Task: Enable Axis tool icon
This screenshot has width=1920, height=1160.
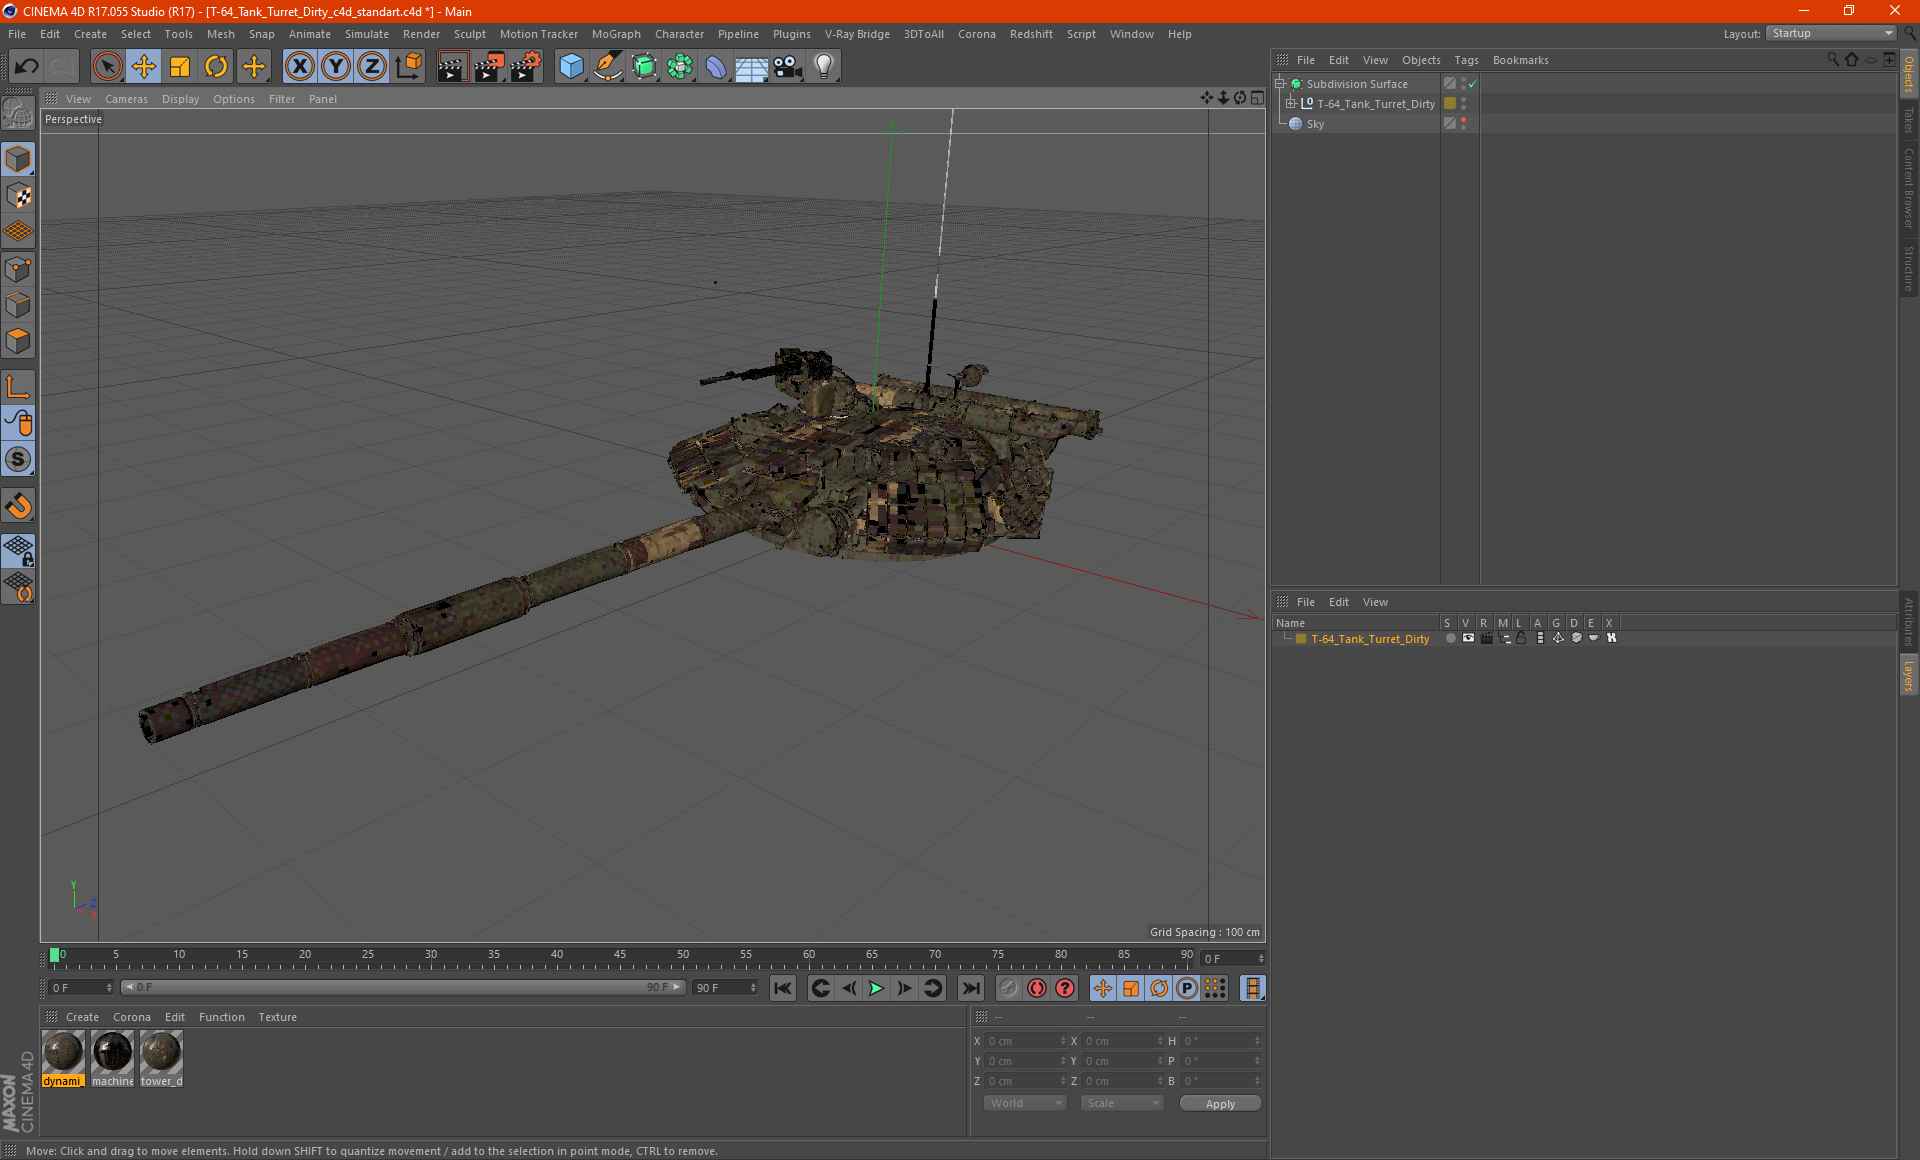Action: (18, 387)
